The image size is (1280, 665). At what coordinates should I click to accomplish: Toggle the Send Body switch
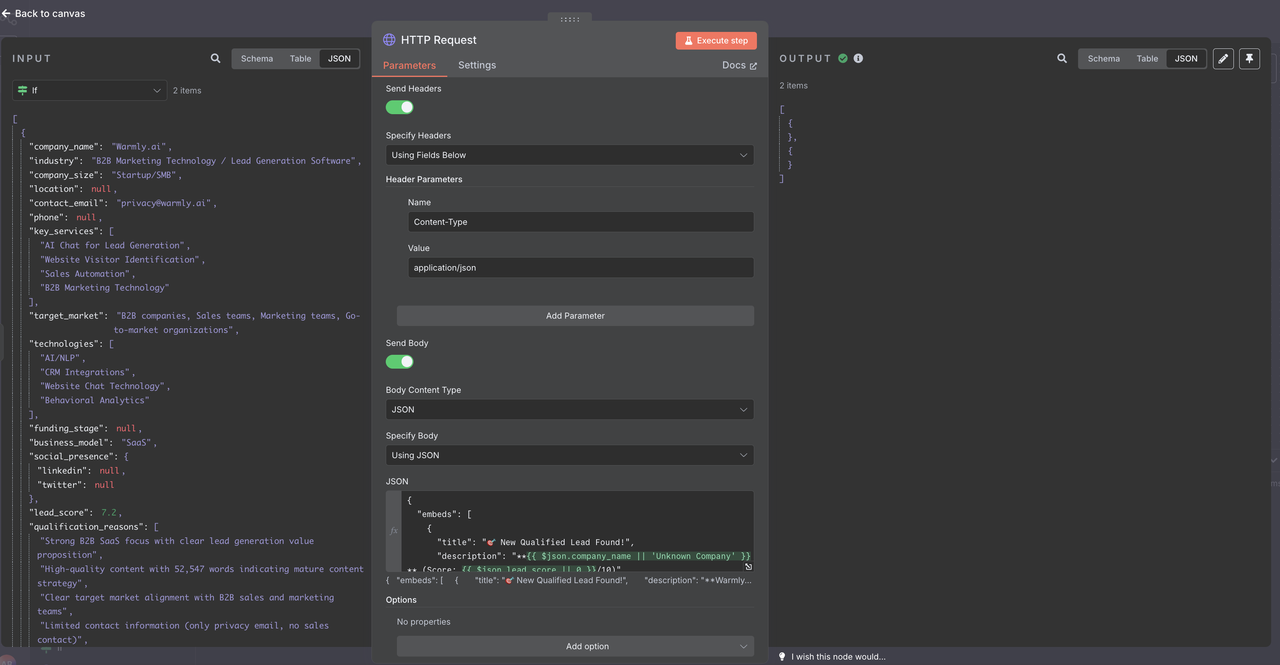click(400, 362)
